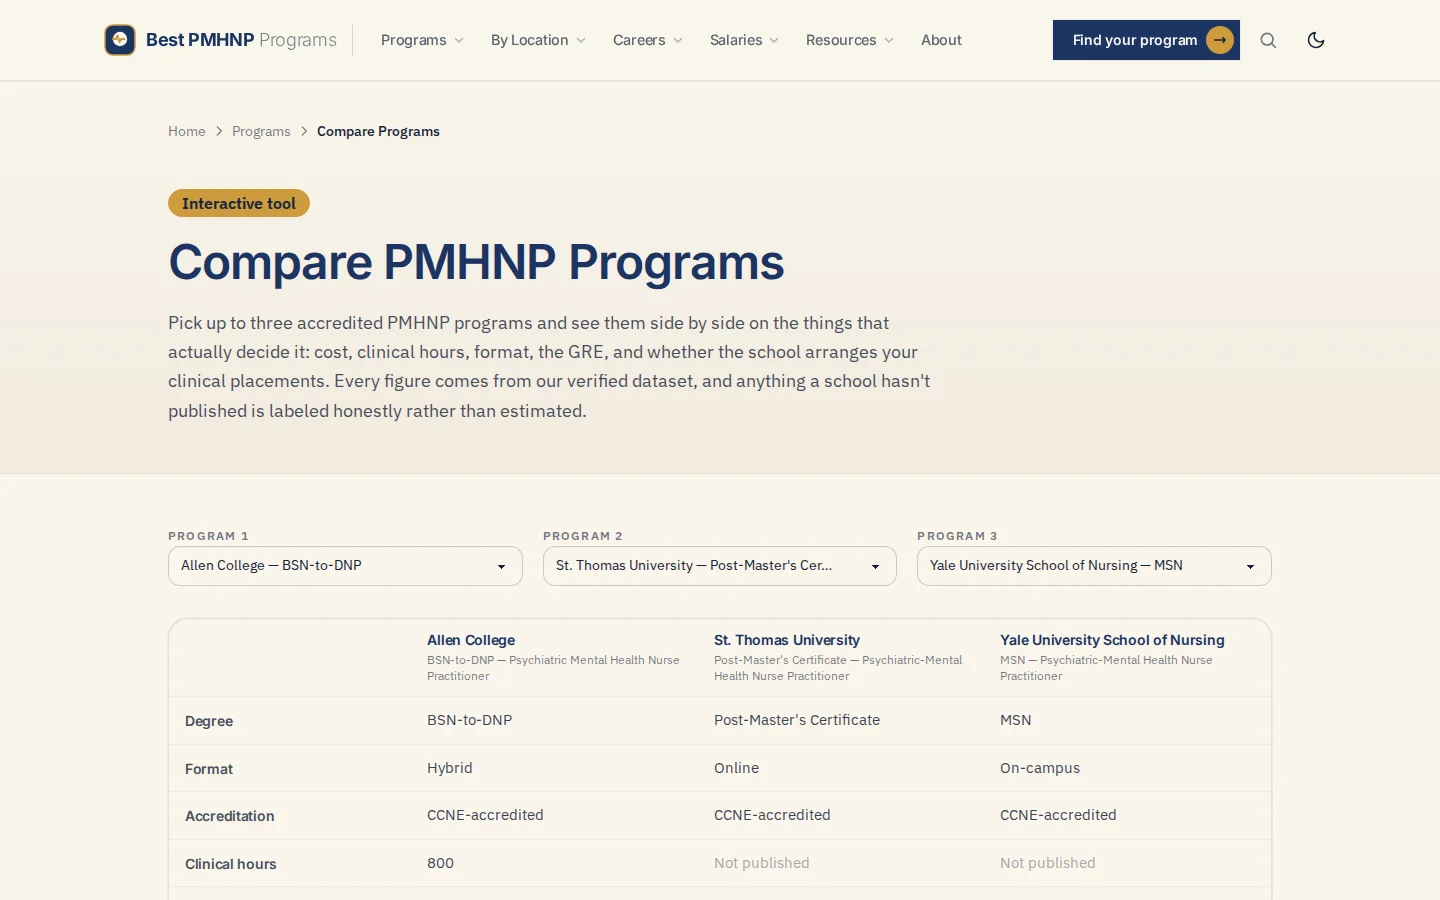
Task: Click the Format row label
Action: (x=209, y=769)
